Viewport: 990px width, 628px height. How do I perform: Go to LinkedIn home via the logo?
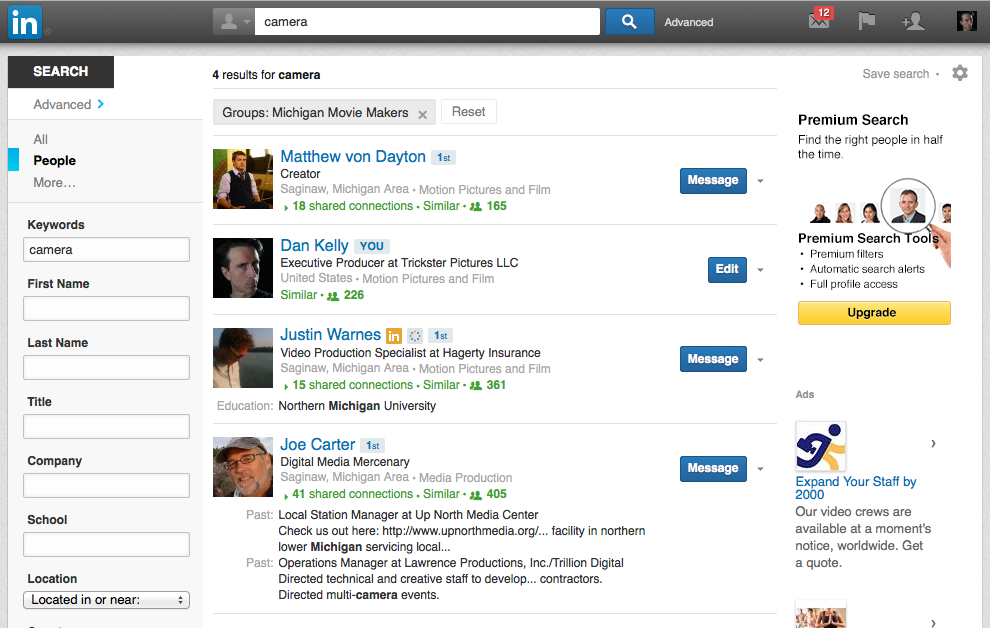coord(25,22)
